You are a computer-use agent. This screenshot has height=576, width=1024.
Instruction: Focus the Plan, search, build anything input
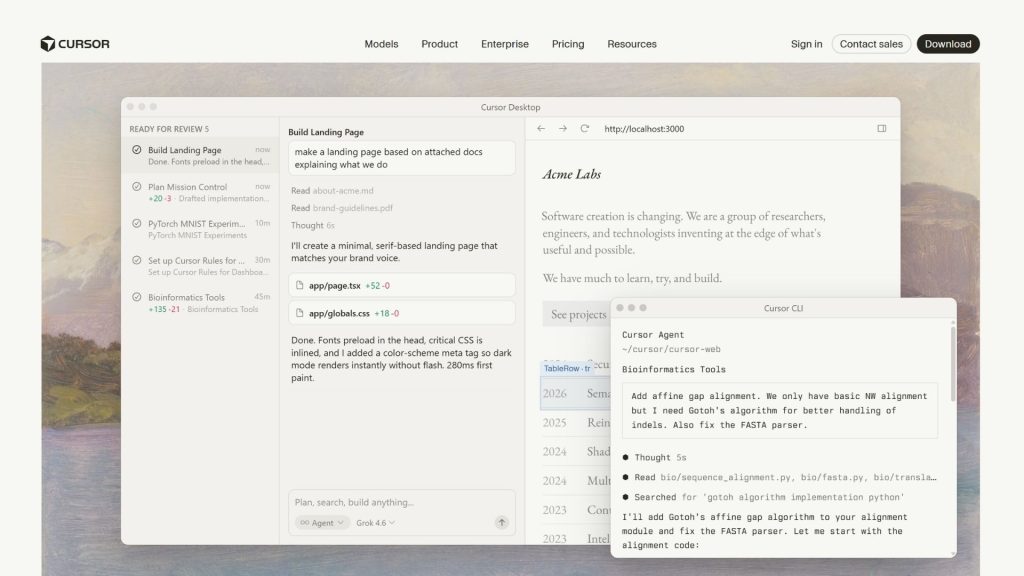[402, 502]
